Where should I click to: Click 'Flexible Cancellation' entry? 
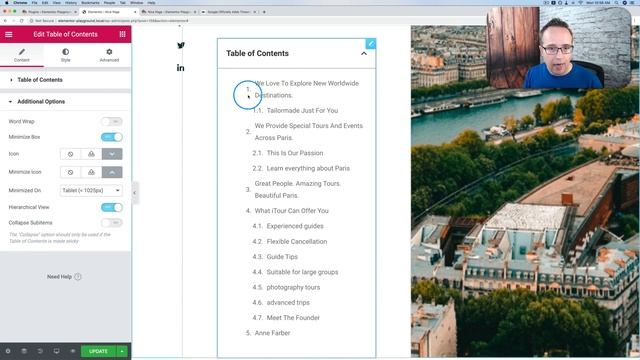point(297,242)
